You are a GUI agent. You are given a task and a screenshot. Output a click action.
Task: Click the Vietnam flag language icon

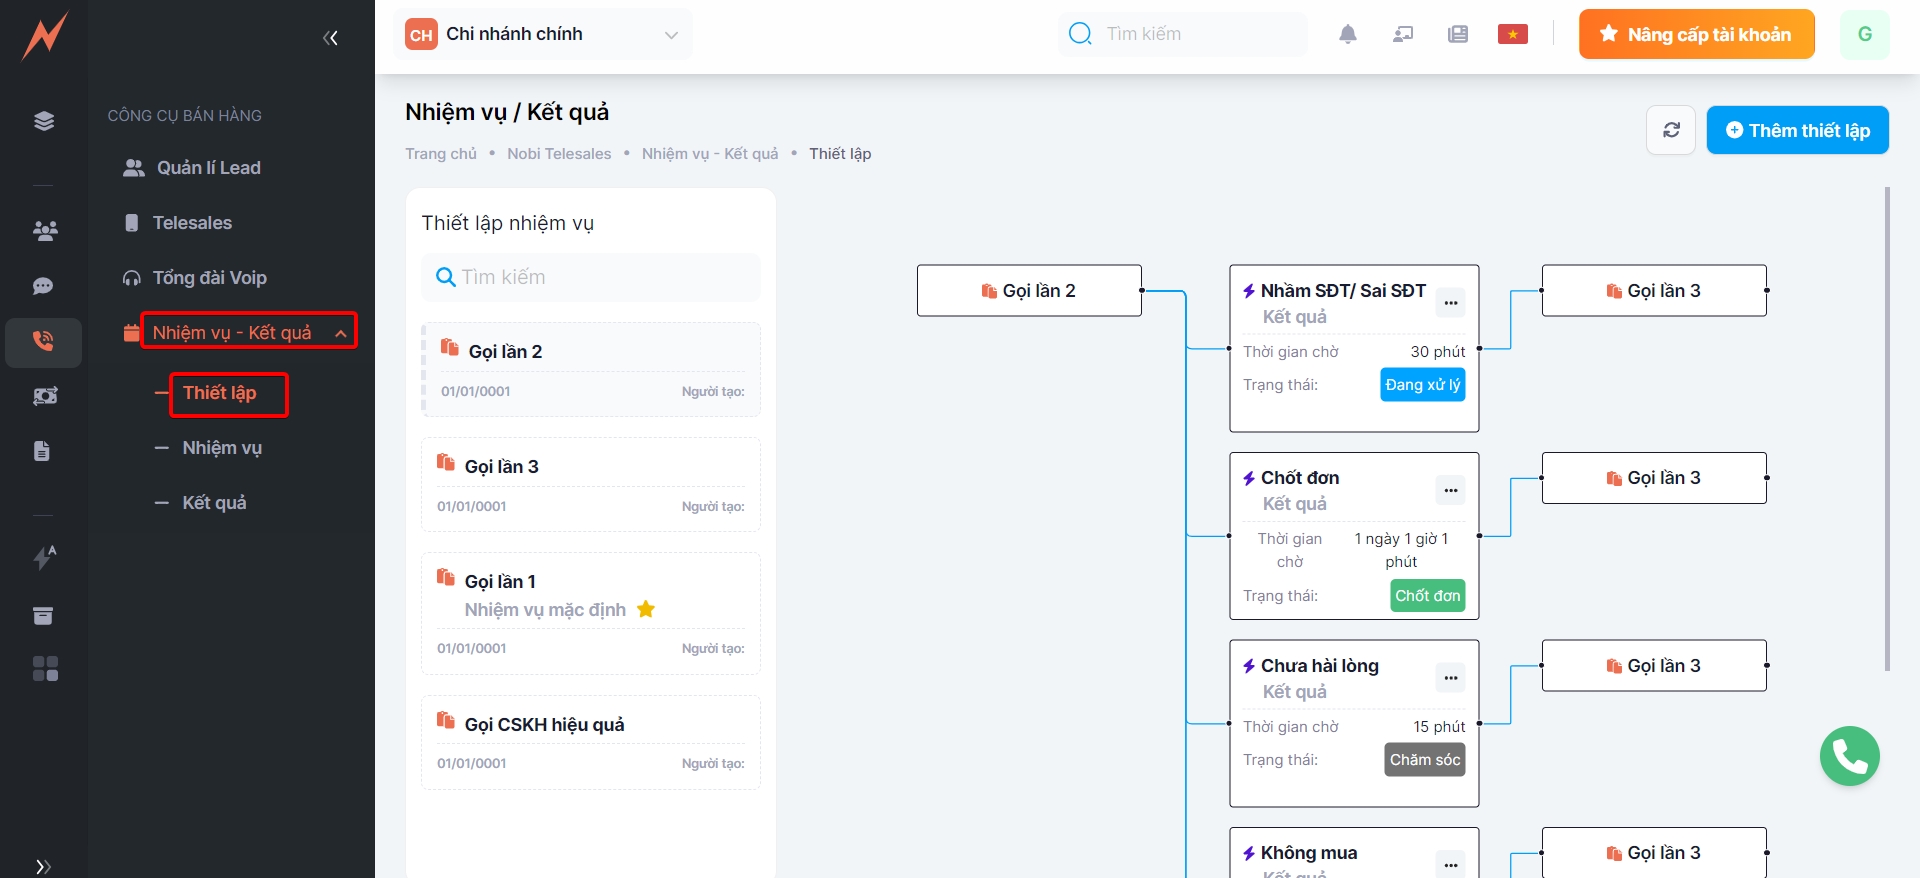tap(1512, 34)
